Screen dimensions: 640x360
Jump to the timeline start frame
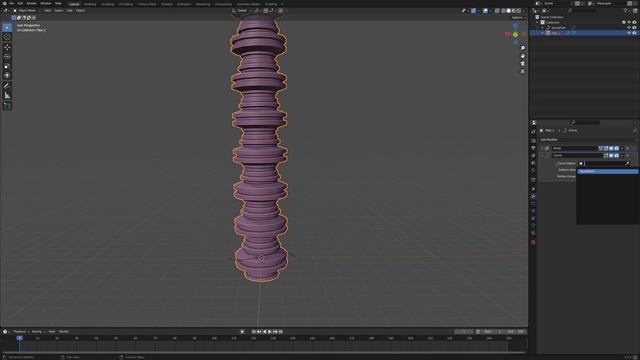coord(253,332)
